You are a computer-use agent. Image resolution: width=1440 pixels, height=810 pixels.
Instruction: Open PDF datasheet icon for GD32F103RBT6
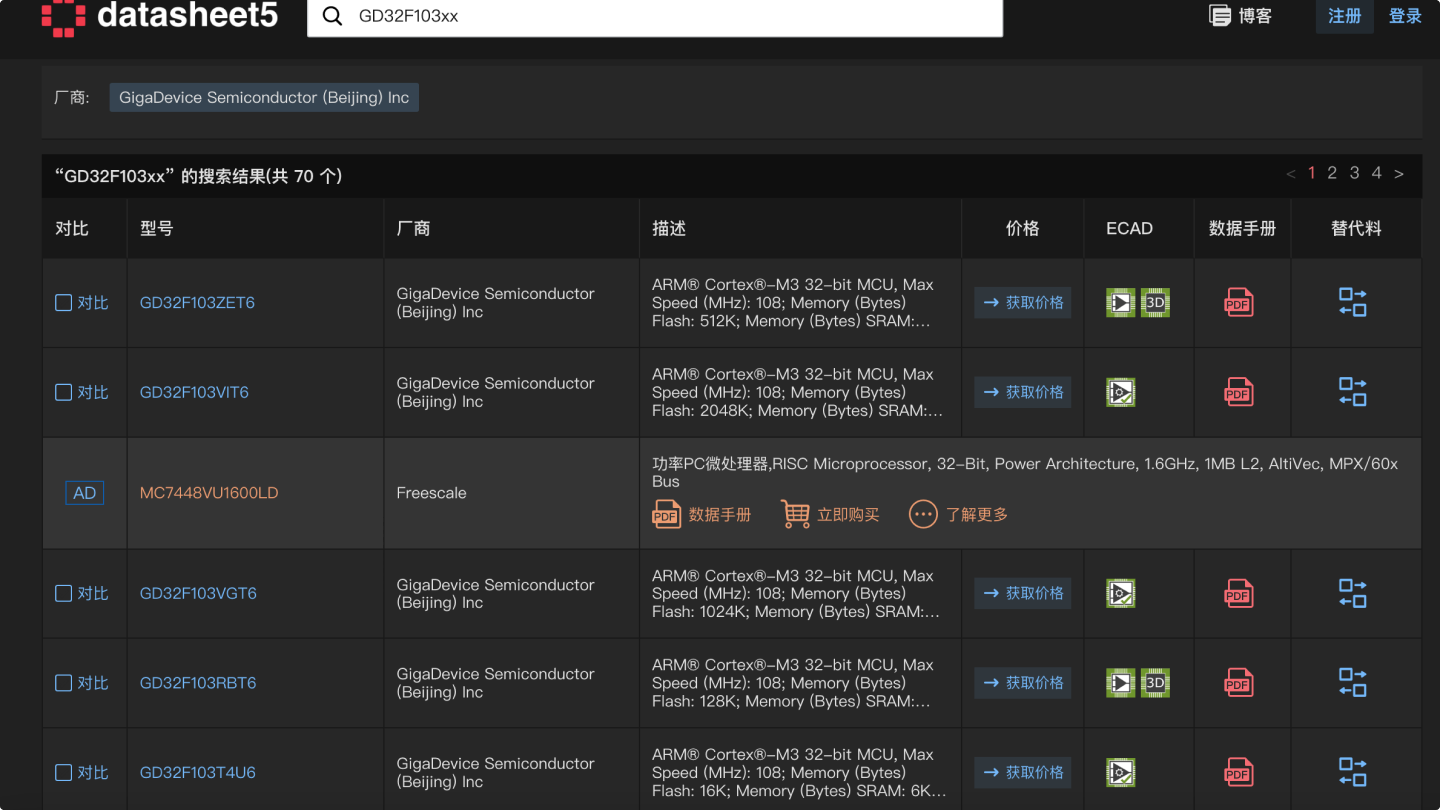1239,683
